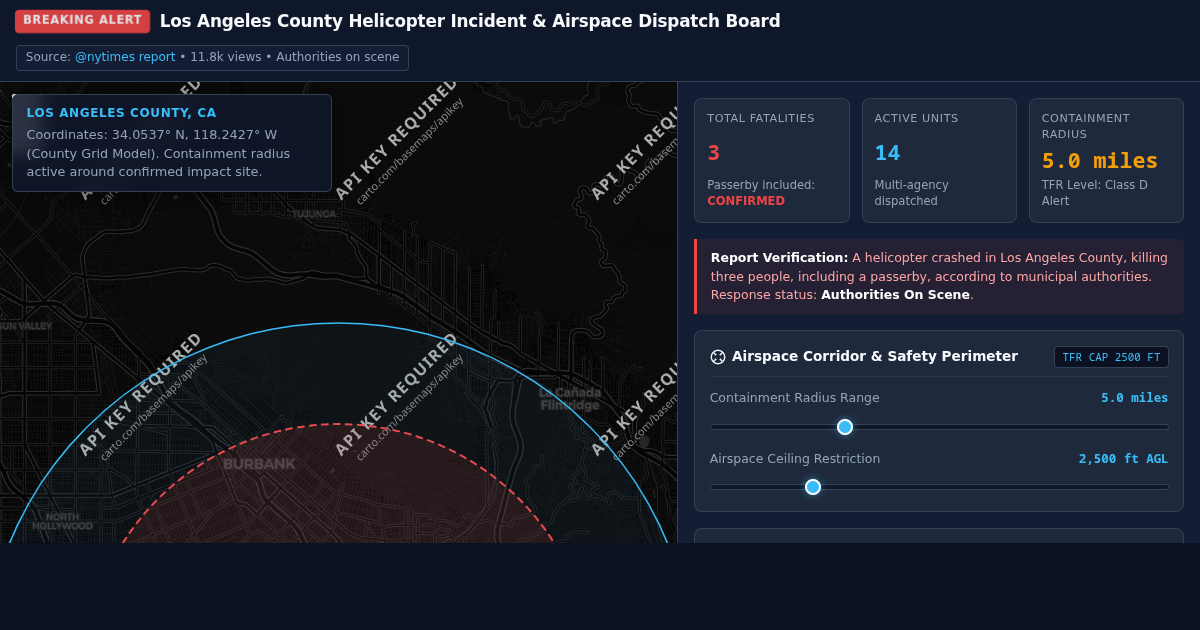The width and height of the screenshot is (1200, 630).
Task: Select the Total Fatalities value 3
Action: pyautogui.click(x=714, y=153)
